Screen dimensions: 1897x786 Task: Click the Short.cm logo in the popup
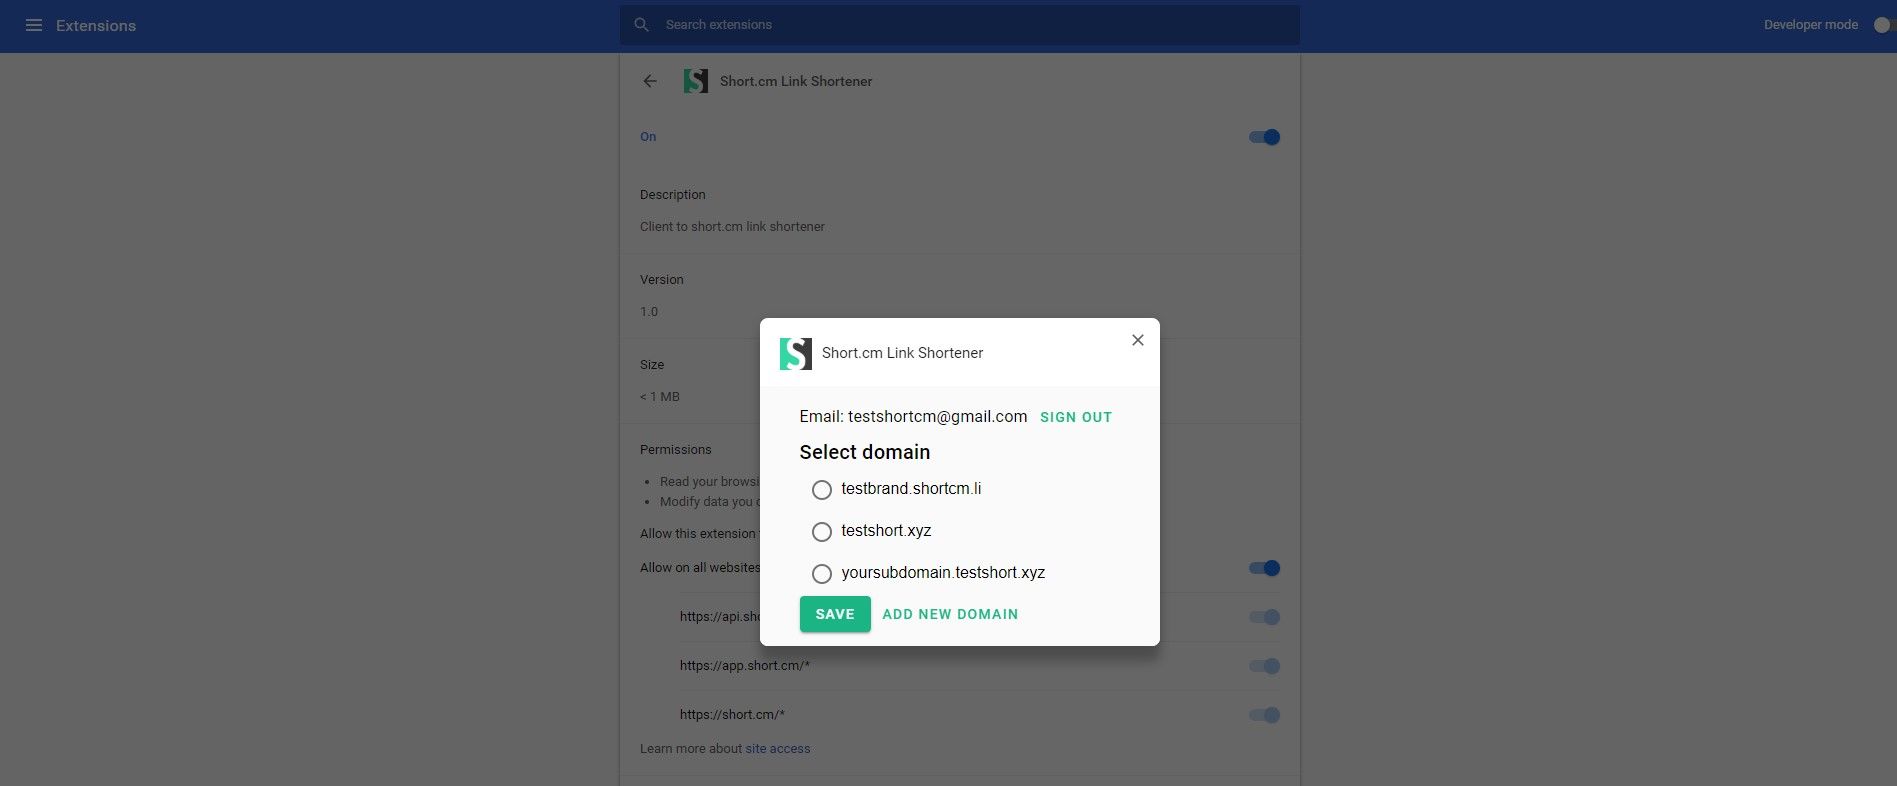[796, 353]
